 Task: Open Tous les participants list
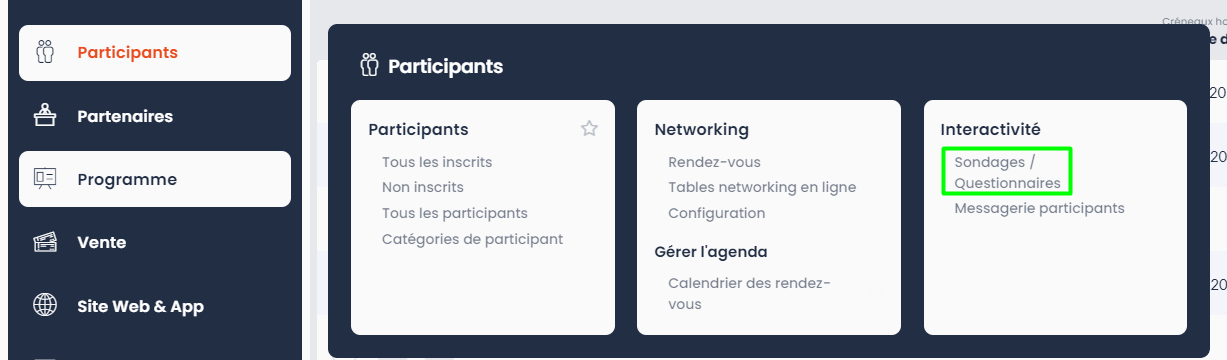(x=454, y=213)
